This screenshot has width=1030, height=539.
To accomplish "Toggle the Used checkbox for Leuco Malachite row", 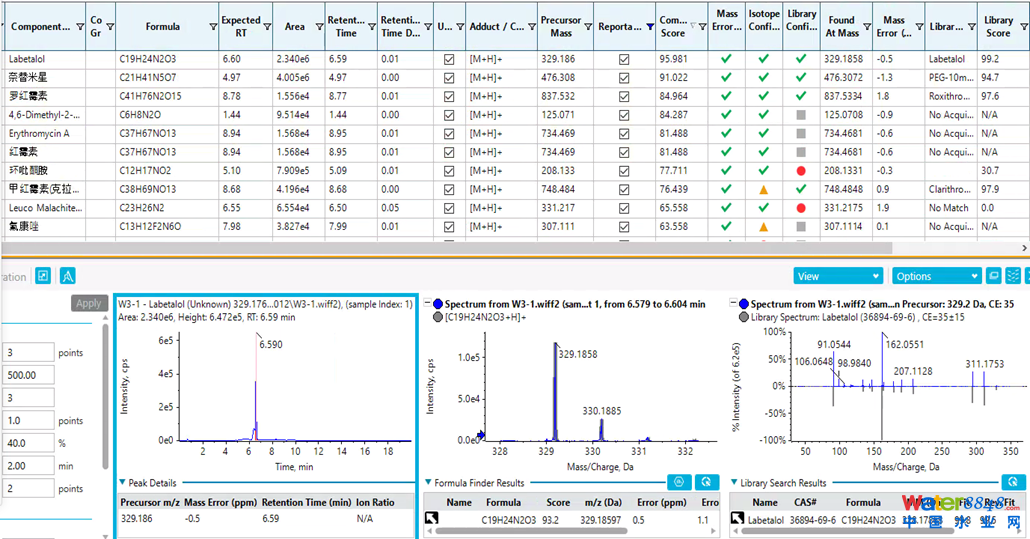I will pyautogui.click(x=449, y=208).
